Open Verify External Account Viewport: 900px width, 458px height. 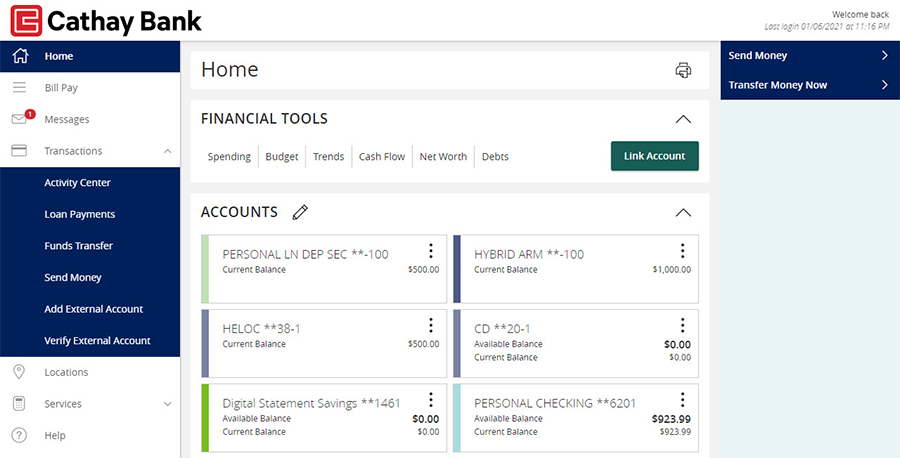[x=98, y=340]
